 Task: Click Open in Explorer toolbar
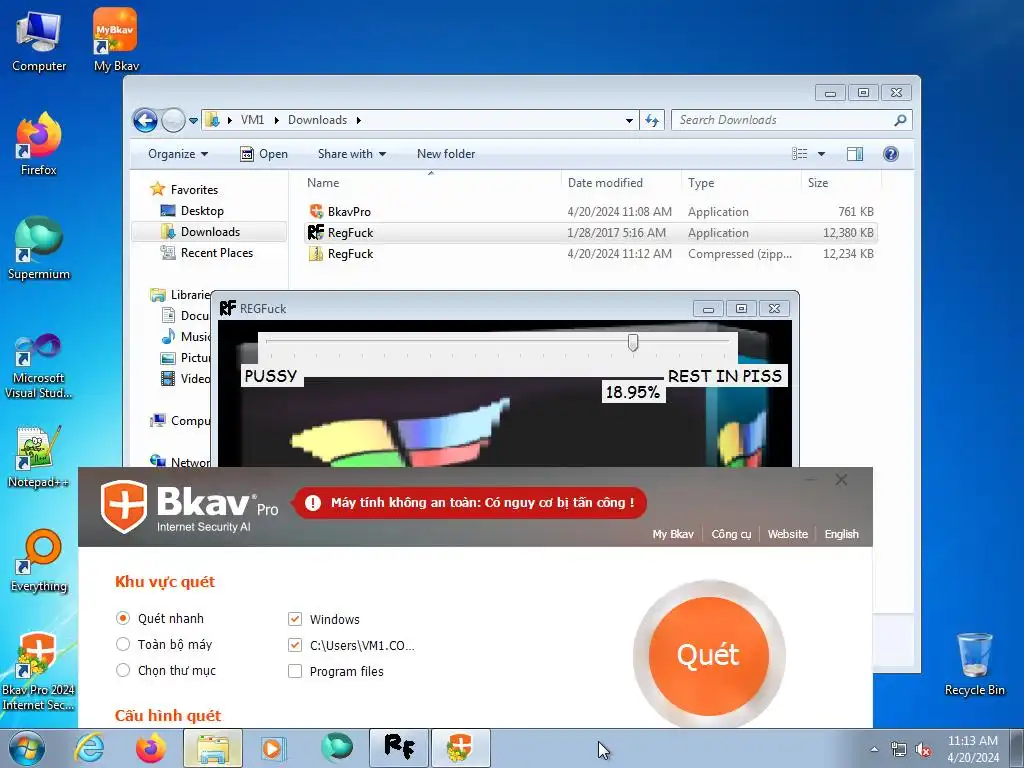tap(264, 154)
